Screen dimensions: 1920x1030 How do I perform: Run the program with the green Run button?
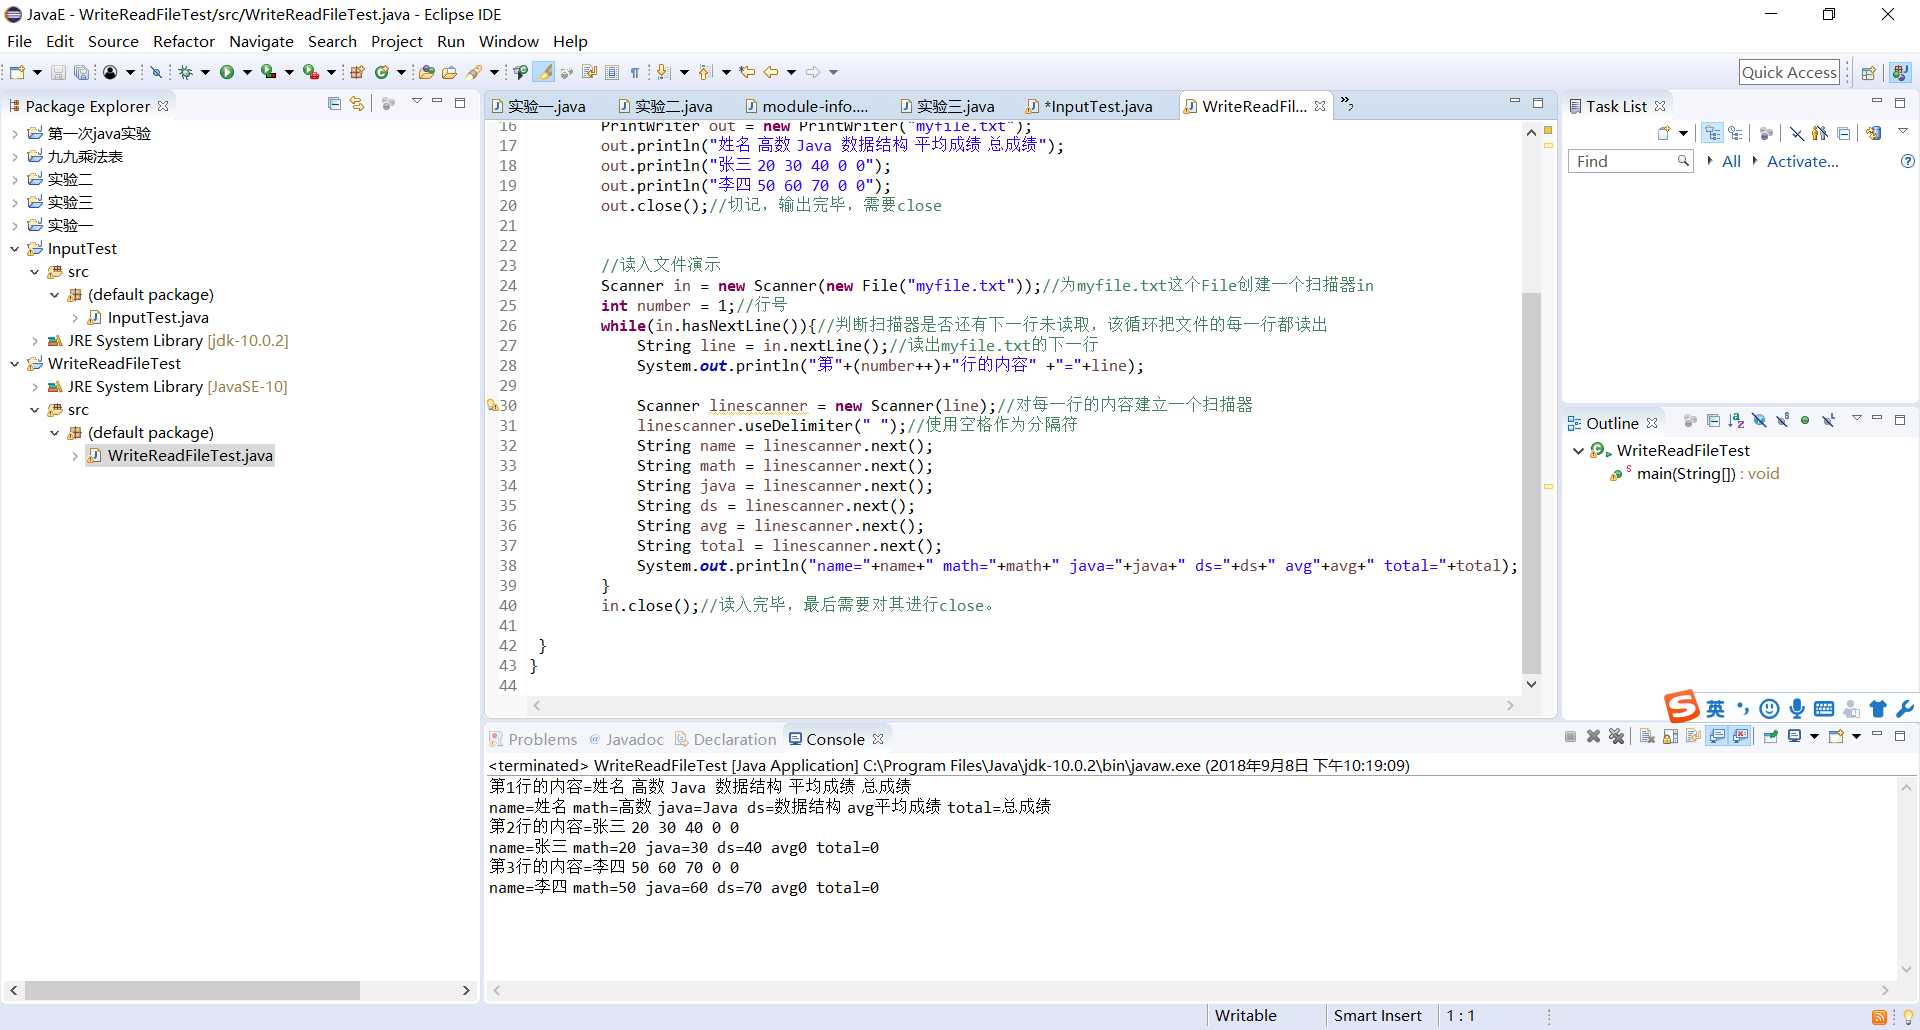pos(227,72)
